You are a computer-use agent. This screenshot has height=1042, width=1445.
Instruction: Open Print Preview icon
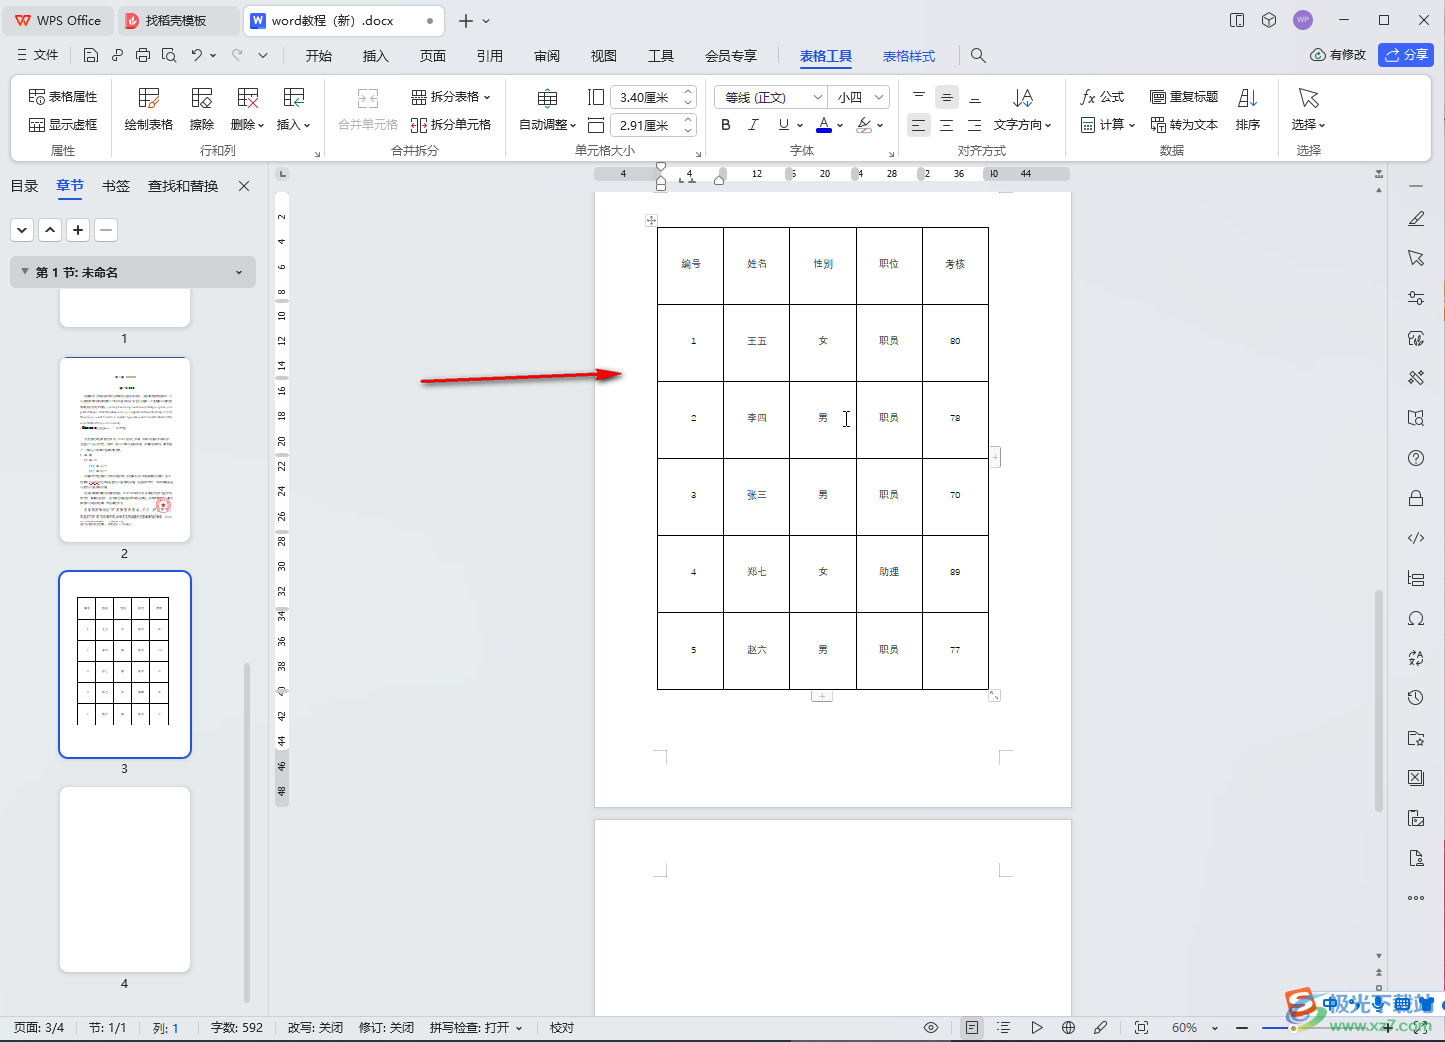click(x=169, y=55)
